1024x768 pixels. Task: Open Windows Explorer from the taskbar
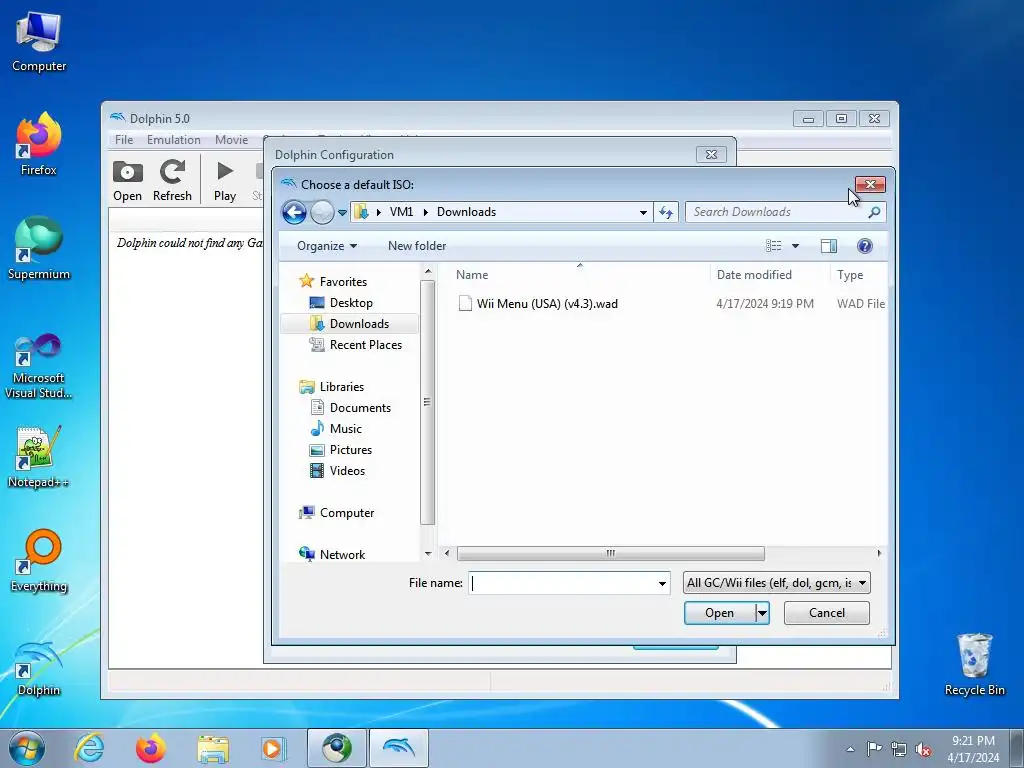pyautogui.click(x=213, y=748)
